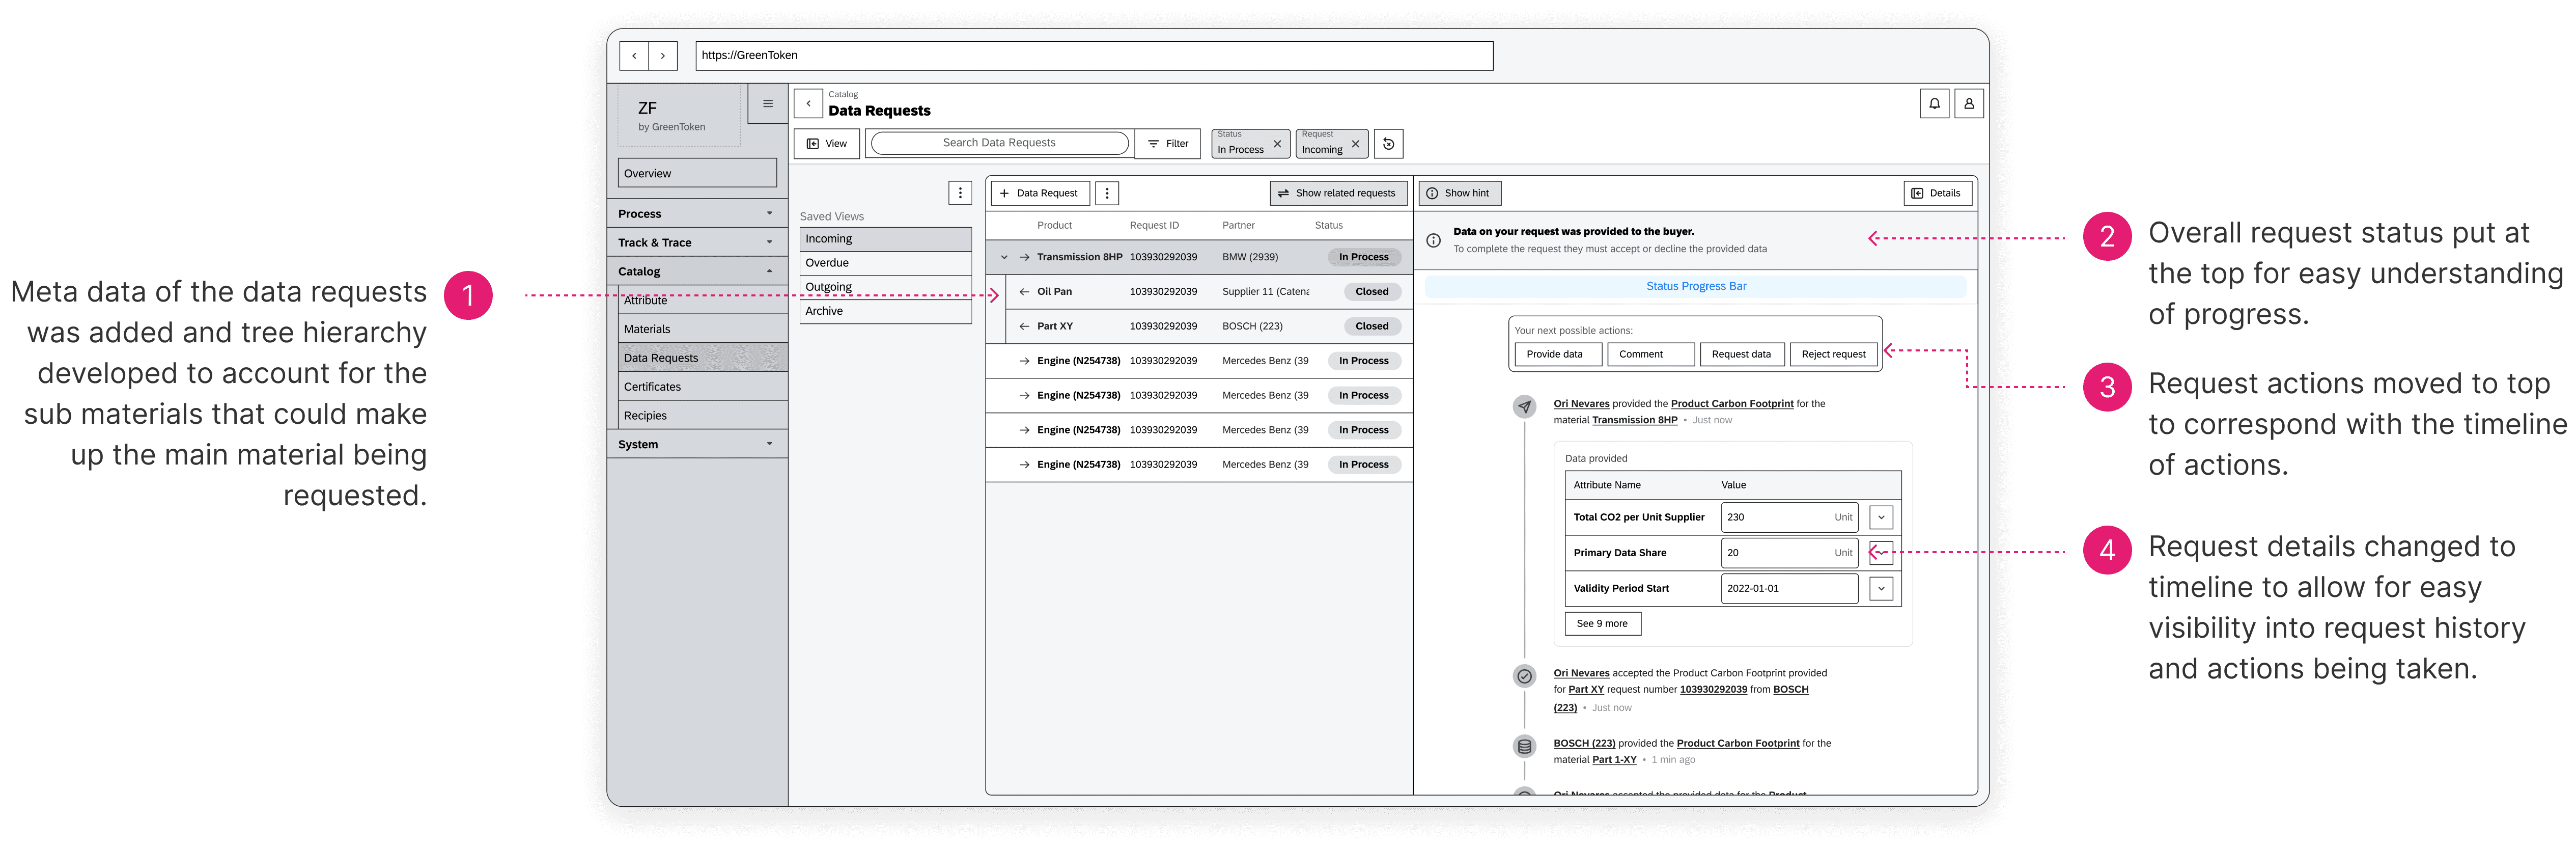Screen dimensions: 2576x847
Task: Open the hamburger menu icon
Action: pos(767,104)
